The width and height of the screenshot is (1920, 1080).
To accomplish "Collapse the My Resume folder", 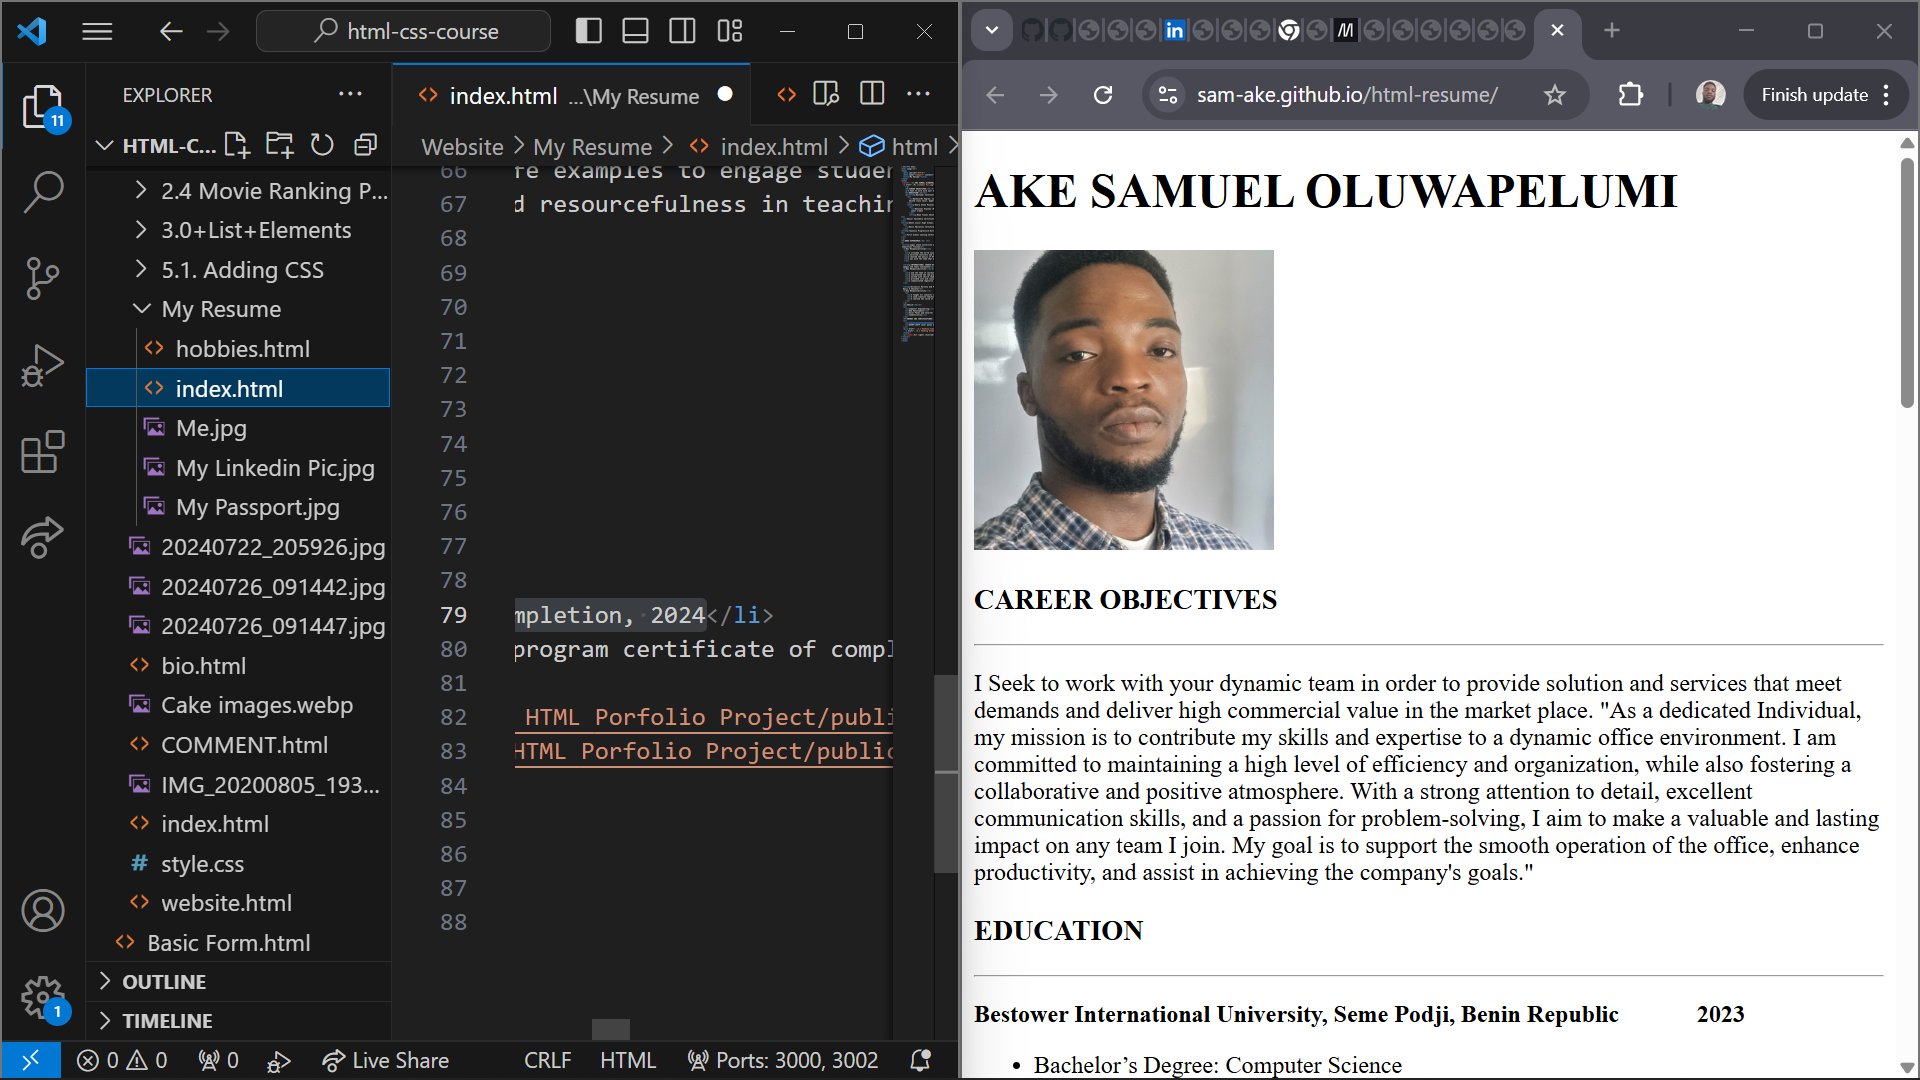I will pos(220,309).
